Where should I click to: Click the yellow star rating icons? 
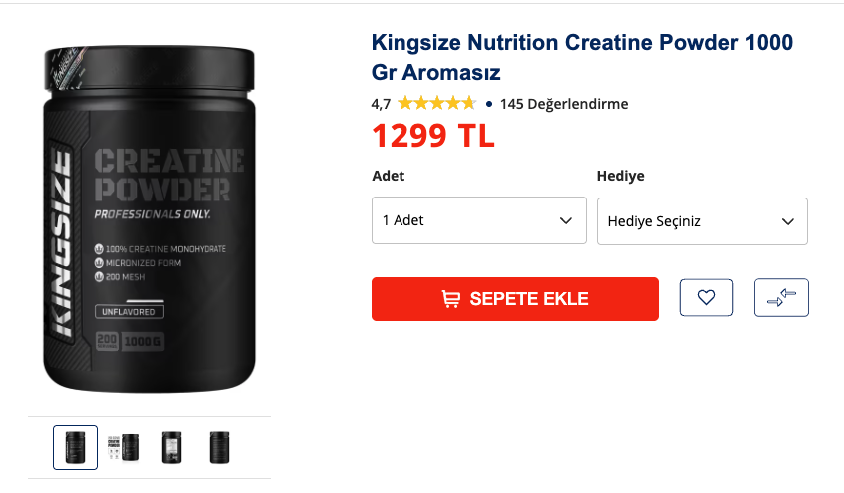tap(437, 103)
